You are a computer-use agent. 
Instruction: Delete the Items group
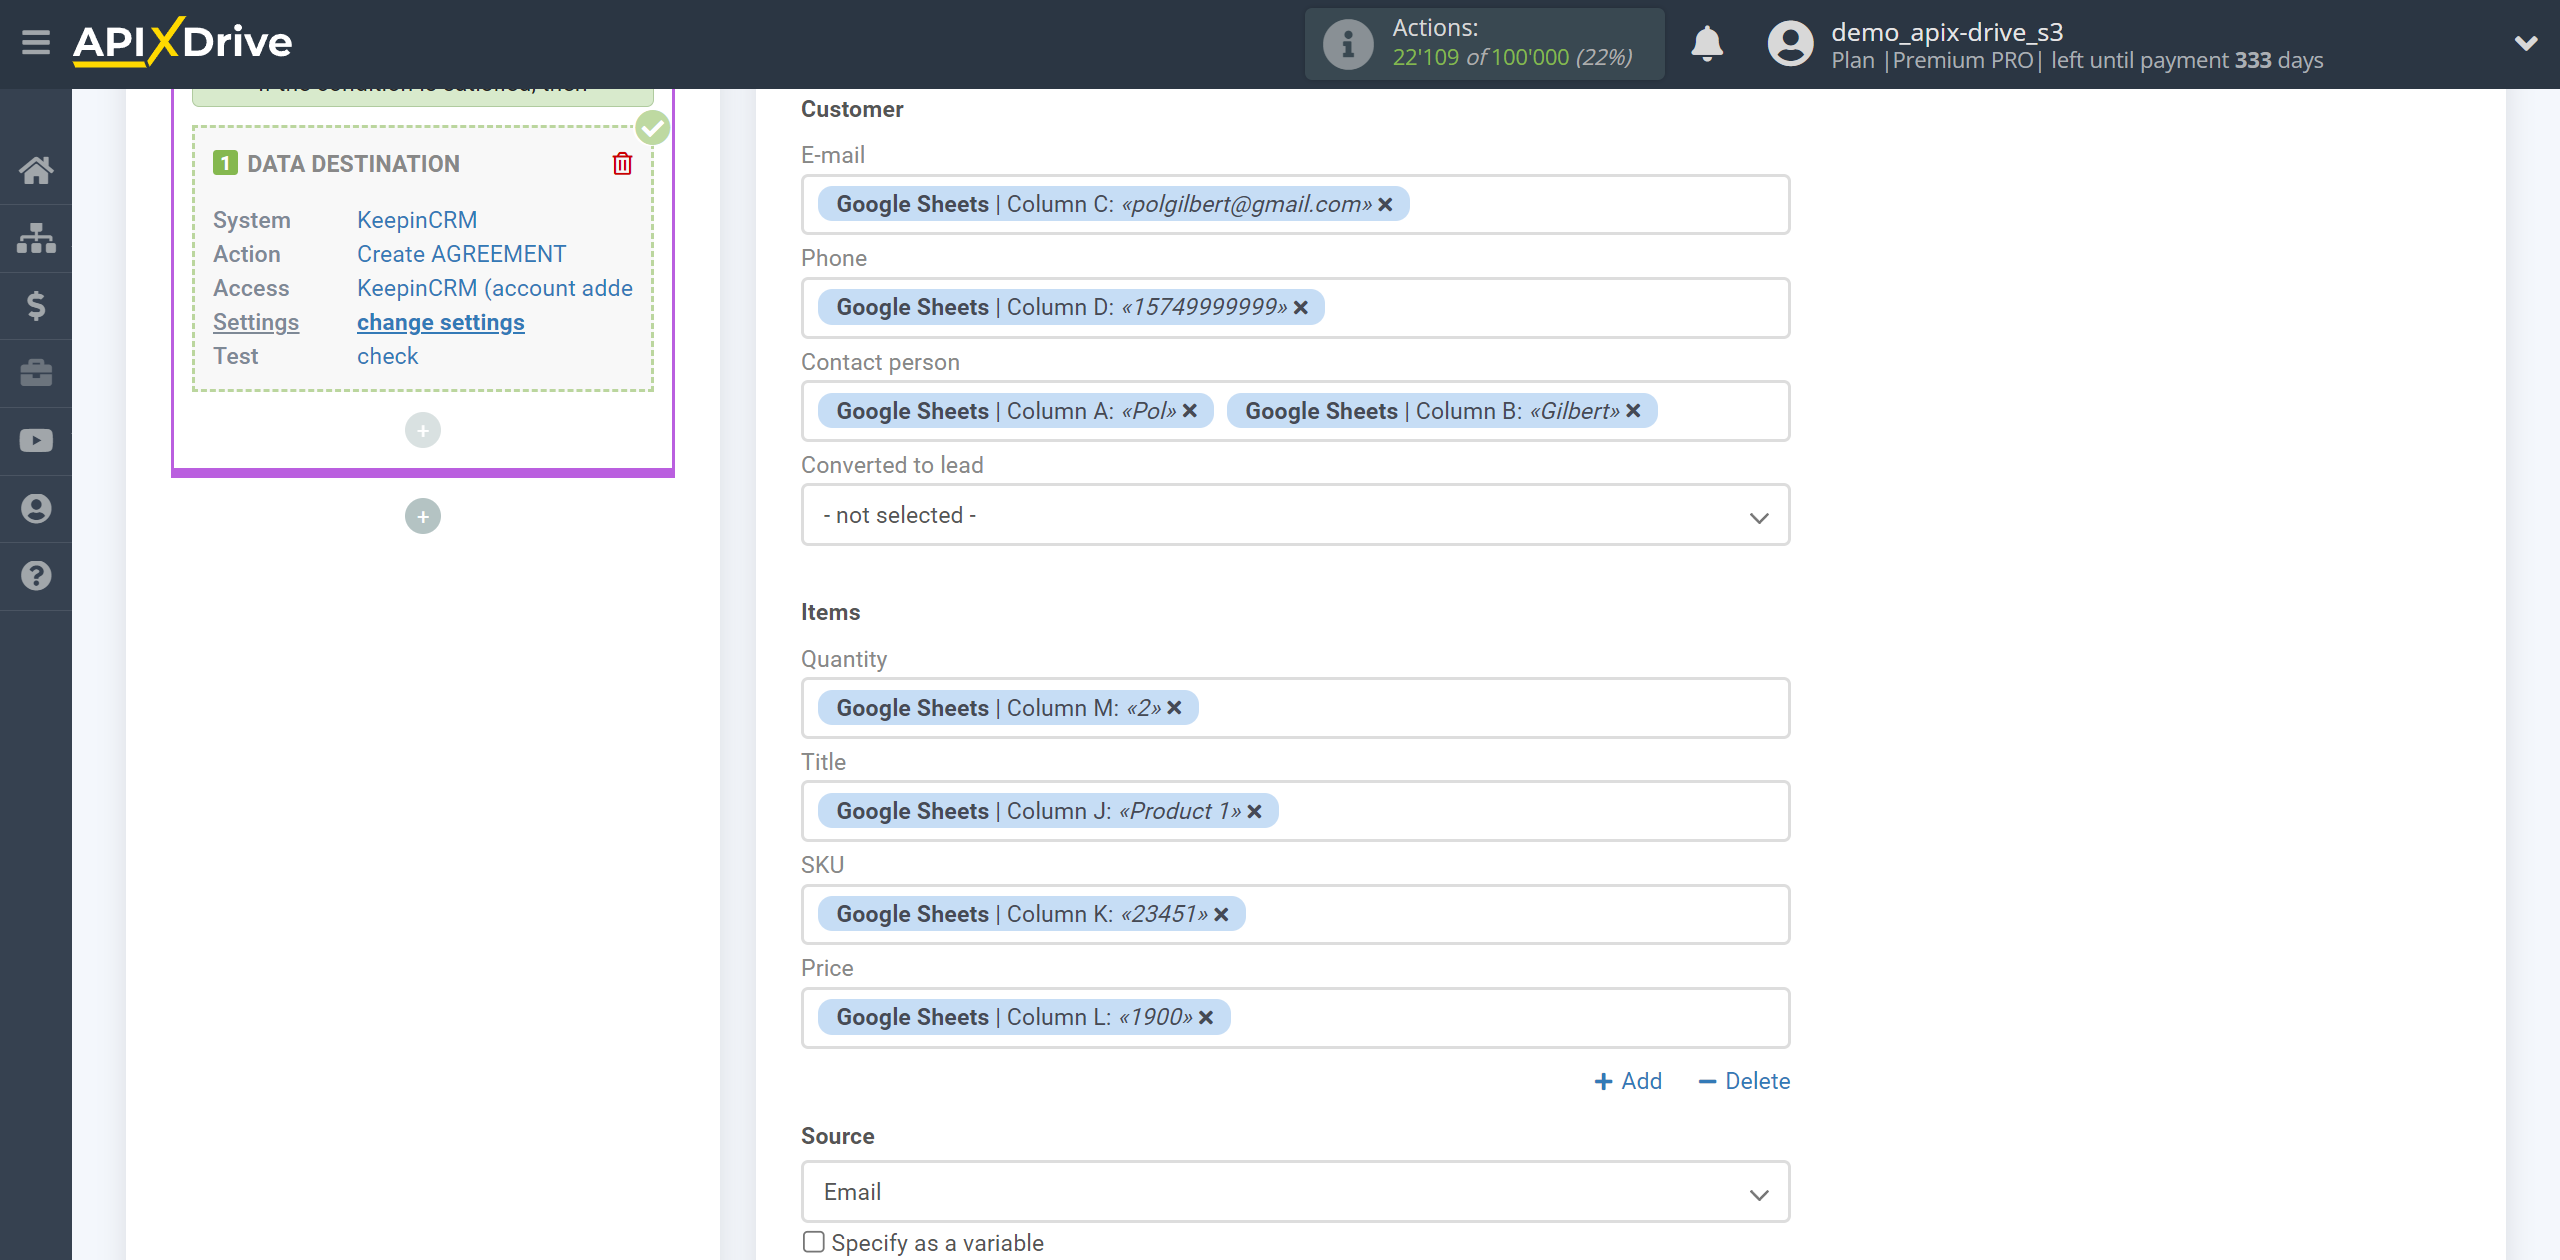coord(1744,1081)
